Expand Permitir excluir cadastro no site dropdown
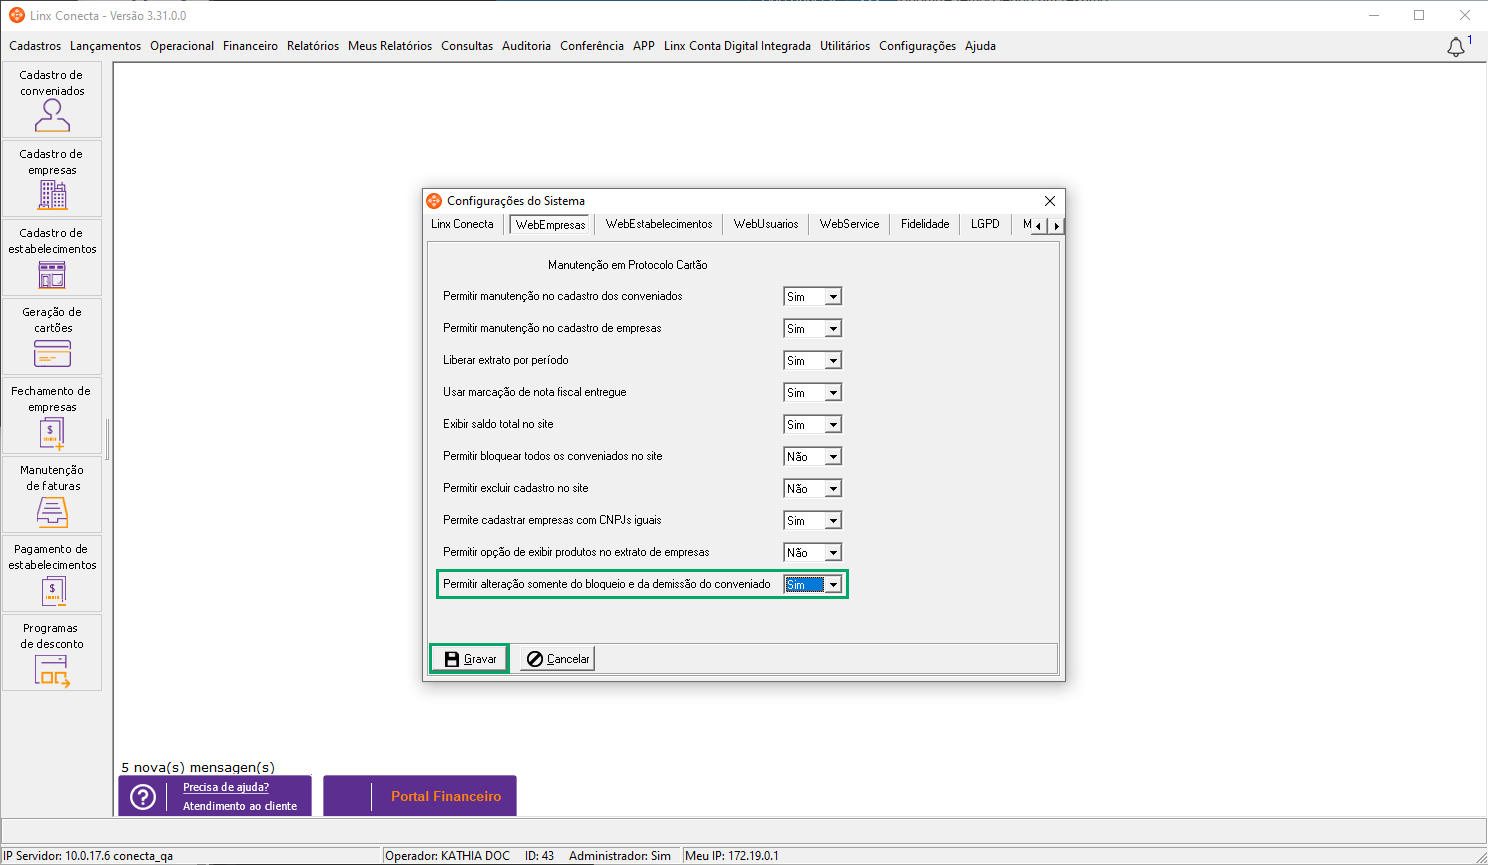This screenshot has height=865, width=1488. tap(833, 489)
